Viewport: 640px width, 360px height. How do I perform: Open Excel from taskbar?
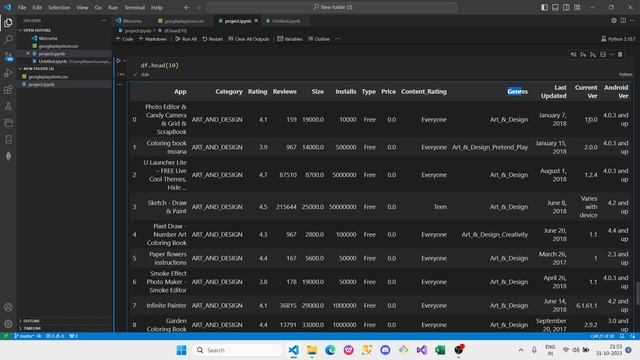tap(440, 350)
